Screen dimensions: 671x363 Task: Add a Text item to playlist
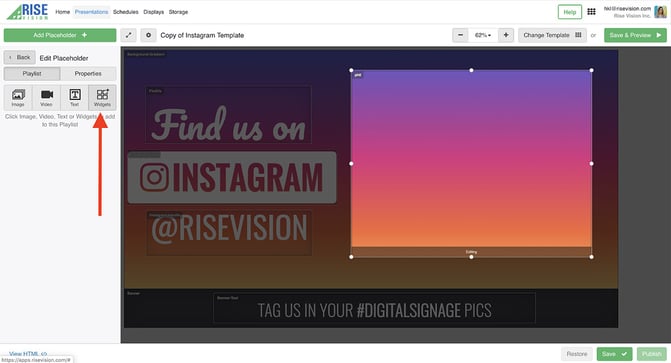click(x=74, y=98)
